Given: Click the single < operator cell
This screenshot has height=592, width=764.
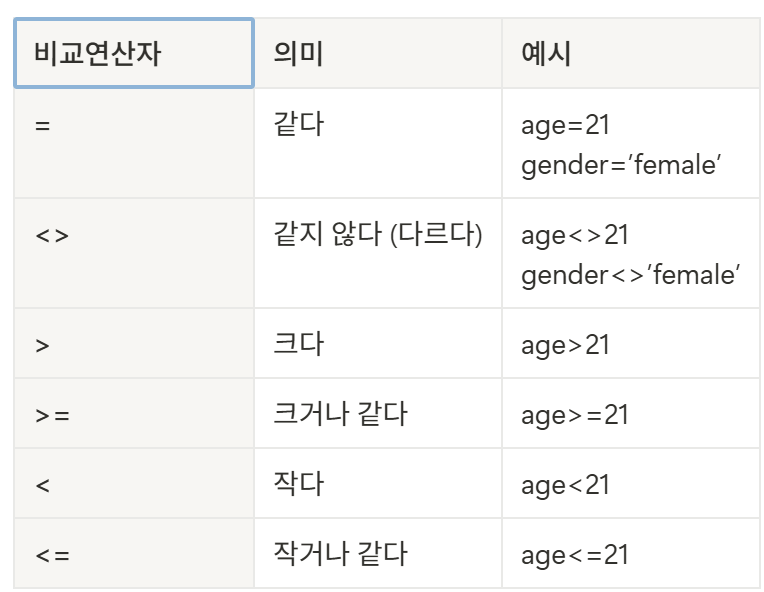Looking at the screenshot, I should click(133, 483).
